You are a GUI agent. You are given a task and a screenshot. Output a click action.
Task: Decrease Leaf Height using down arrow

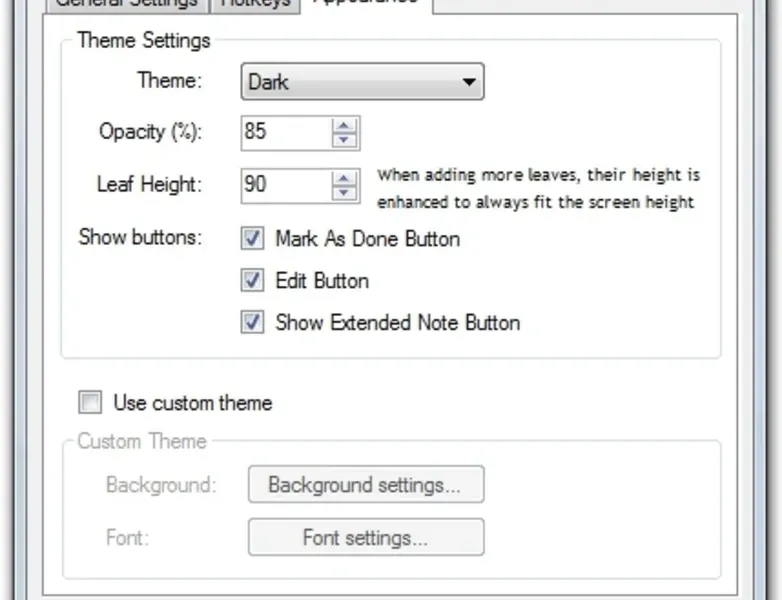(x=344, y=192)
